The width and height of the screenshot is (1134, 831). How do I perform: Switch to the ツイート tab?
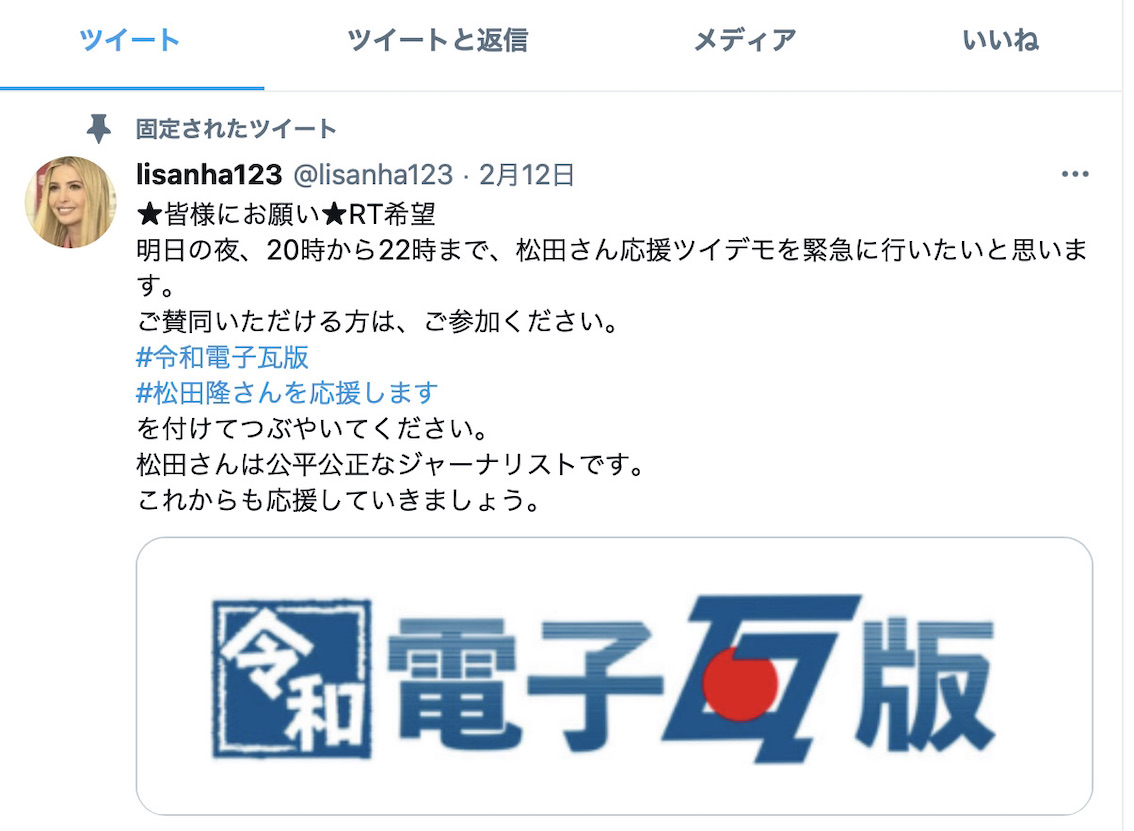tap(130, 41)
